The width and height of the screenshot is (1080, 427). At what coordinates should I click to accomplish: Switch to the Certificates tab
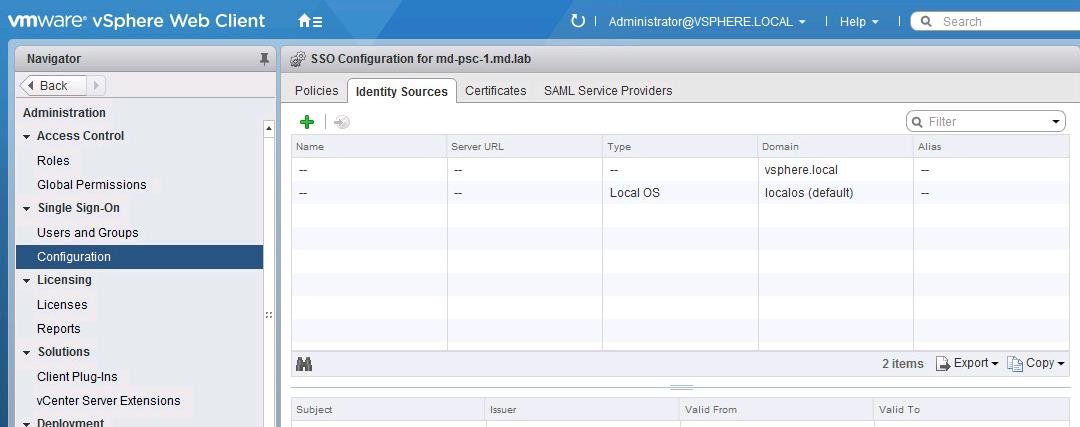pyautogui.click(x=495, y=91)
